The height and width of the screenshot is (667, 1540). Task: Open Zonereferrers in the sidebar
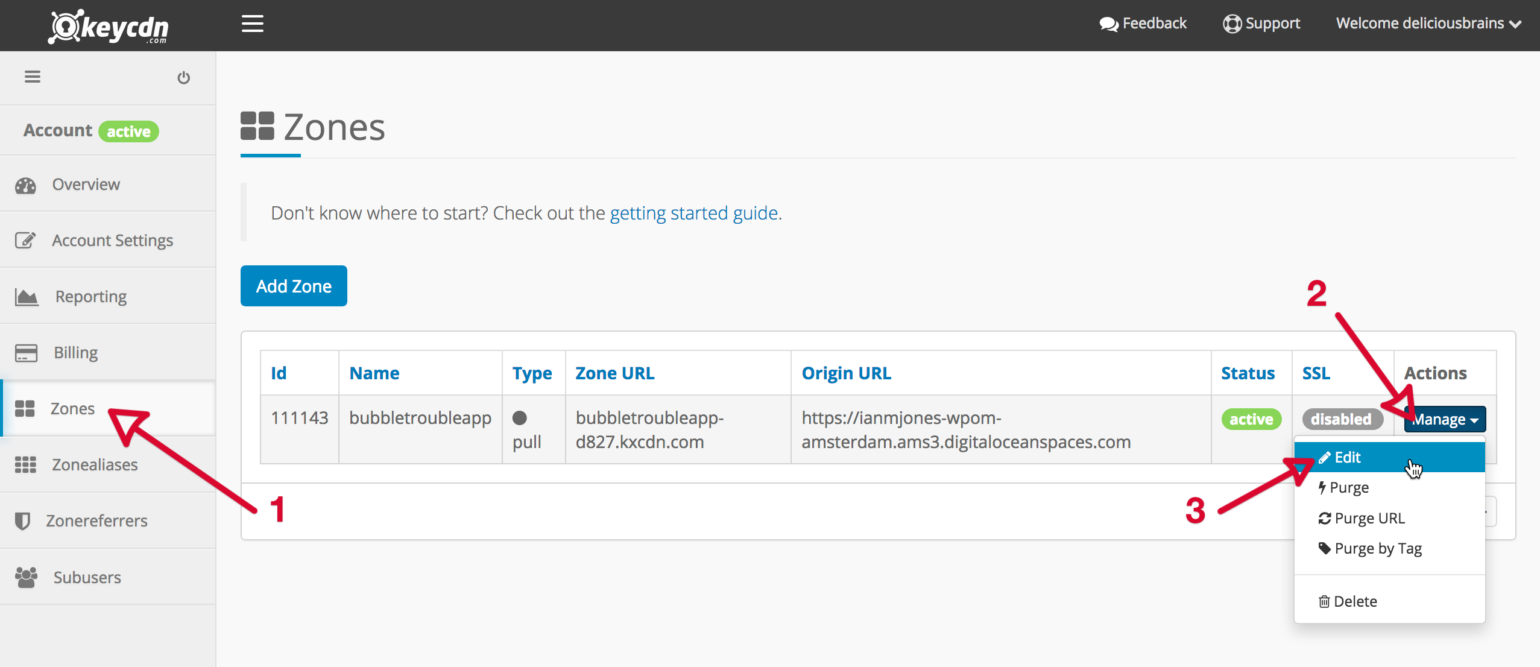108,520
